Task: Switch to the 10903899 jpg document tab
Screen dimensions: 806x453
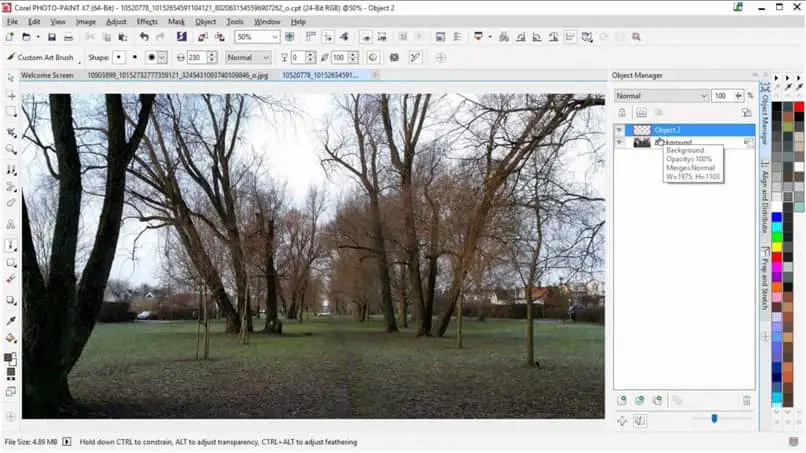Action: click(x=178, y=75)
